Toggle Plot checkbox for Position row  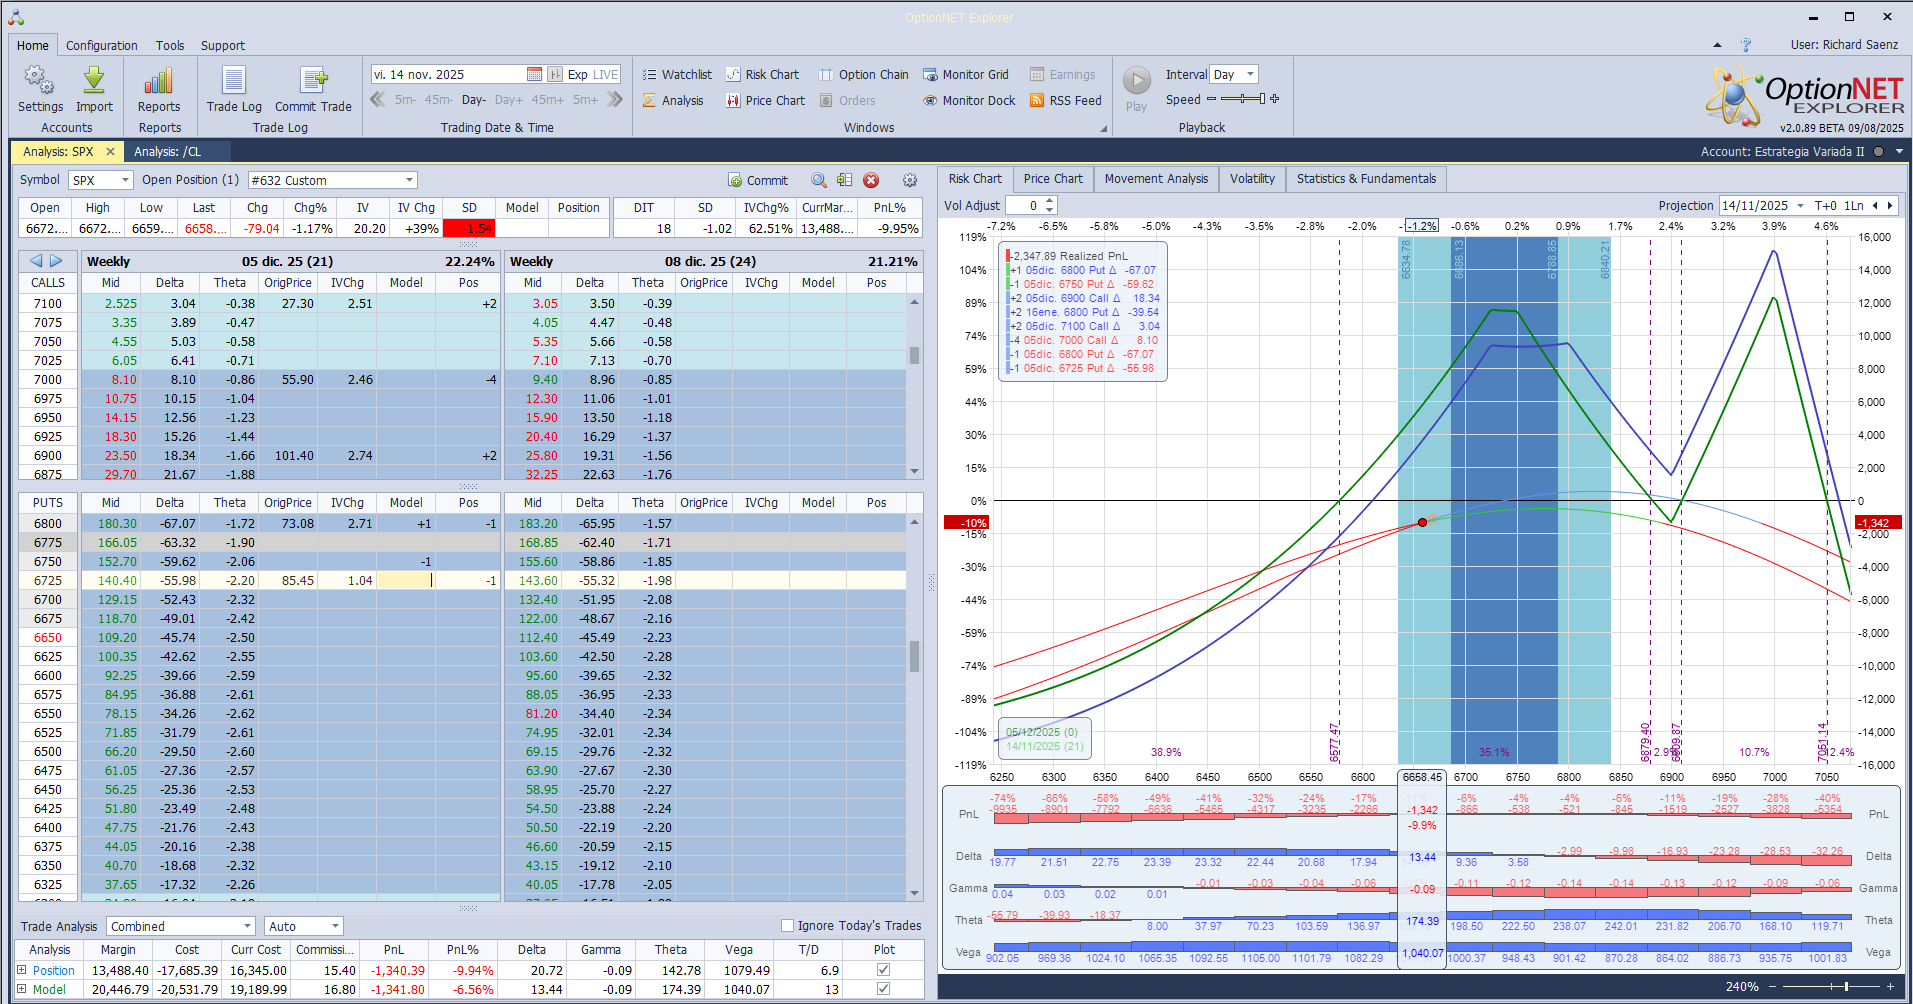click(883, 970)
